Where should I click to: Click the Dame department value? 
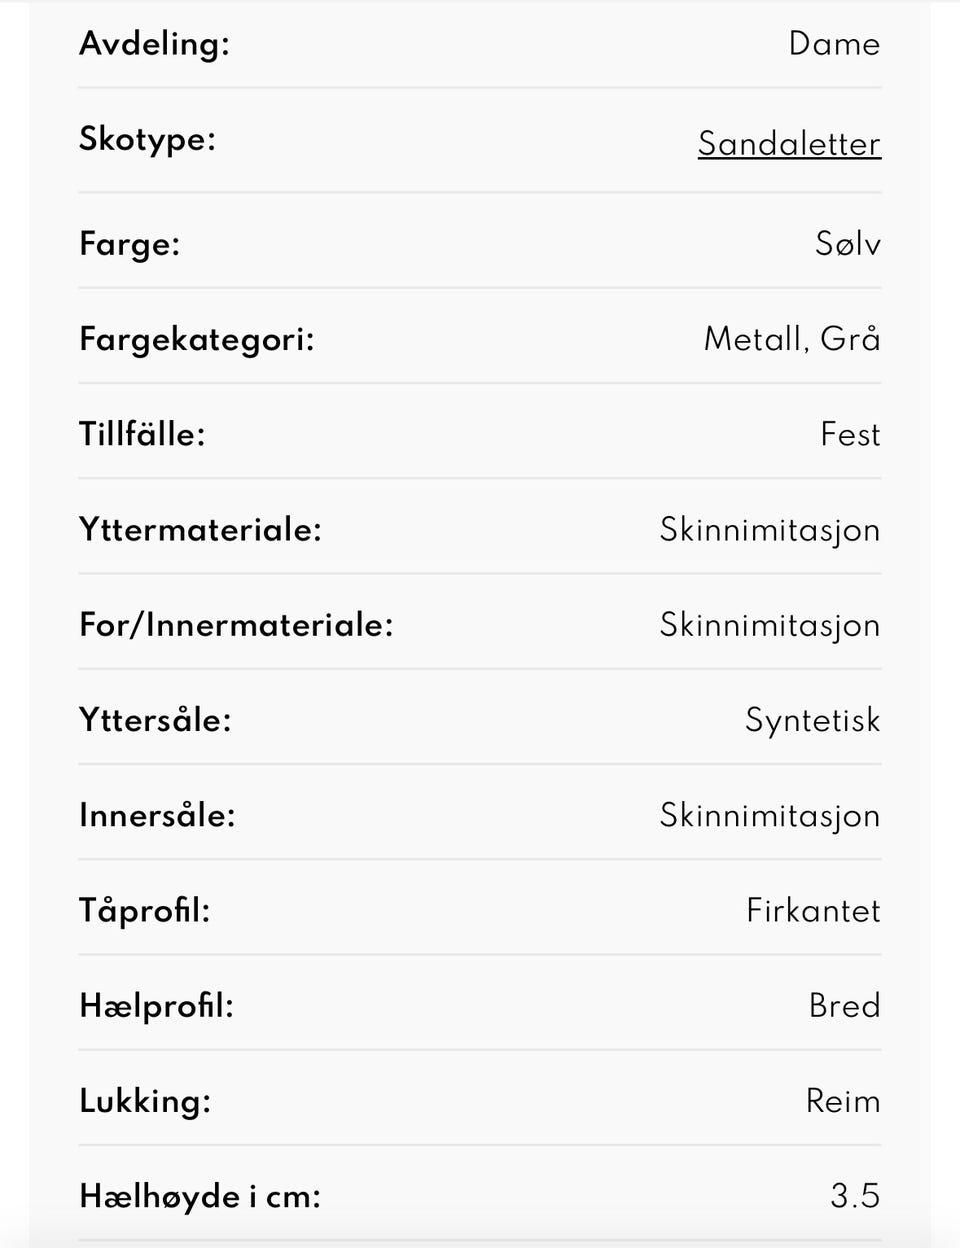click(x=834, y=44)
